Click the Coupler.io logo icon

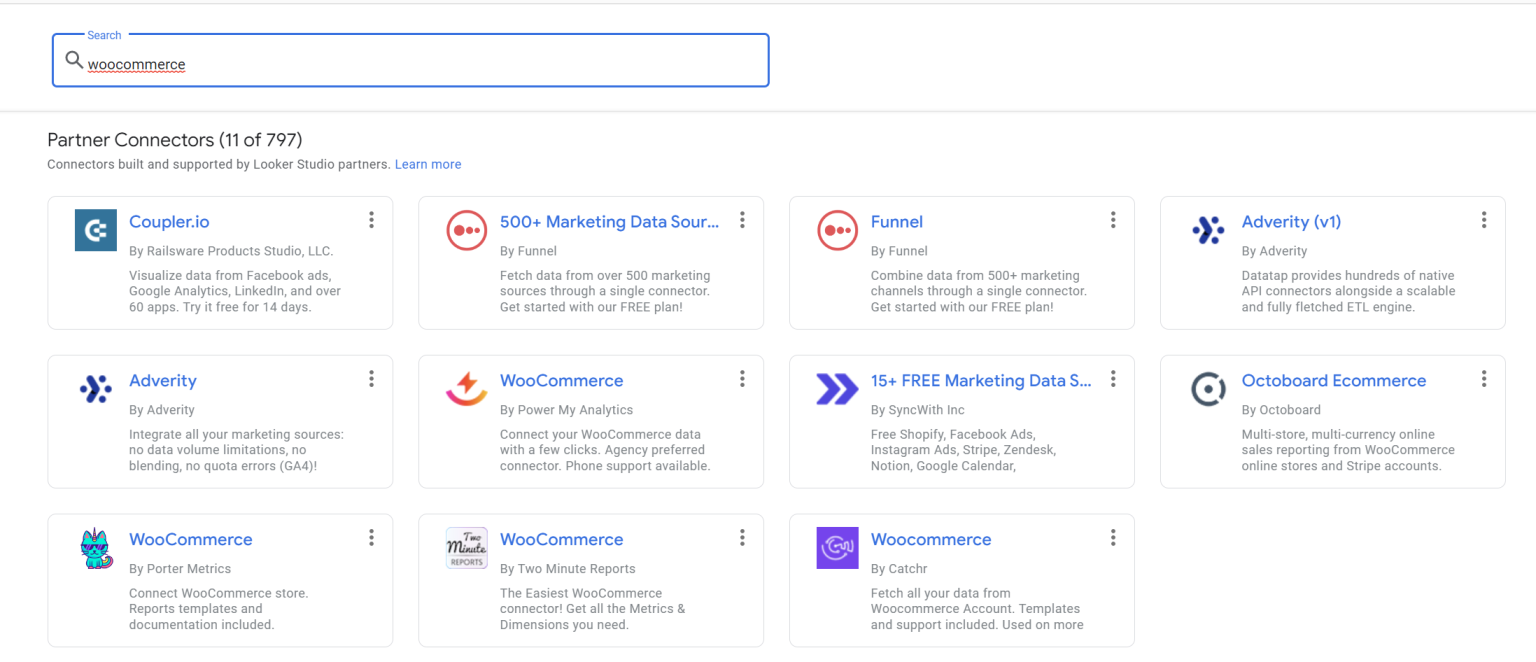[96, 230]
